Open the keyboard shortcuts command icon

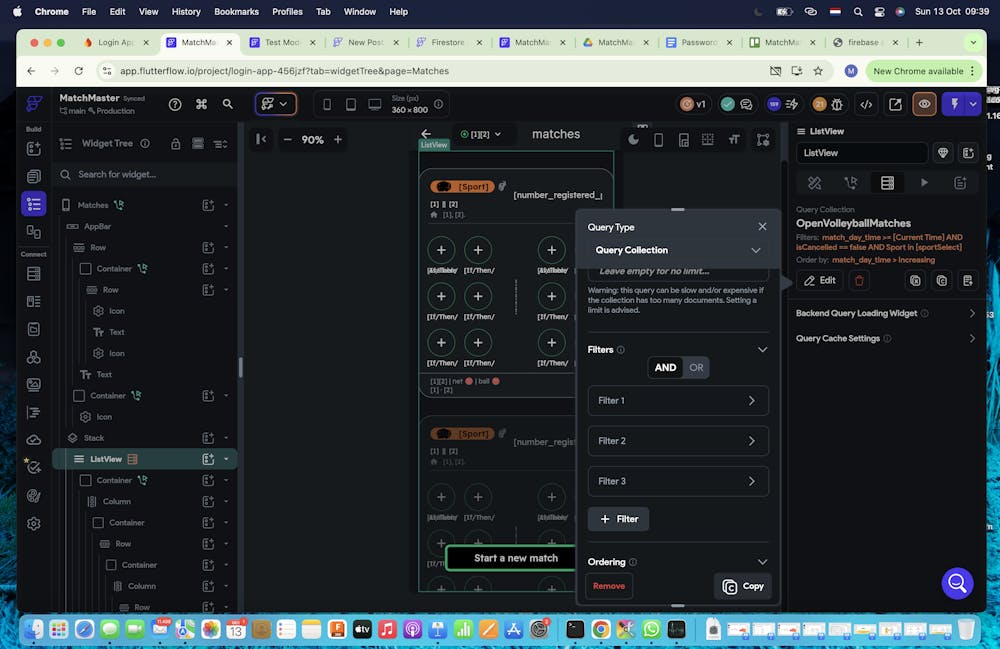coord(202,104)
